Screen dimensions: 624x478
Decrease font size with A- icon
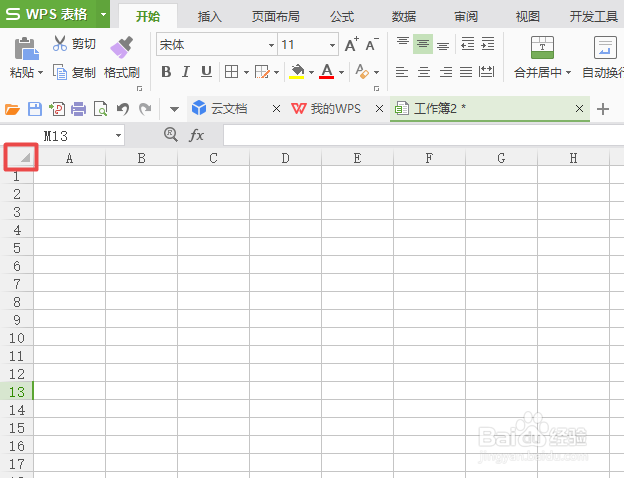(372, 44)
